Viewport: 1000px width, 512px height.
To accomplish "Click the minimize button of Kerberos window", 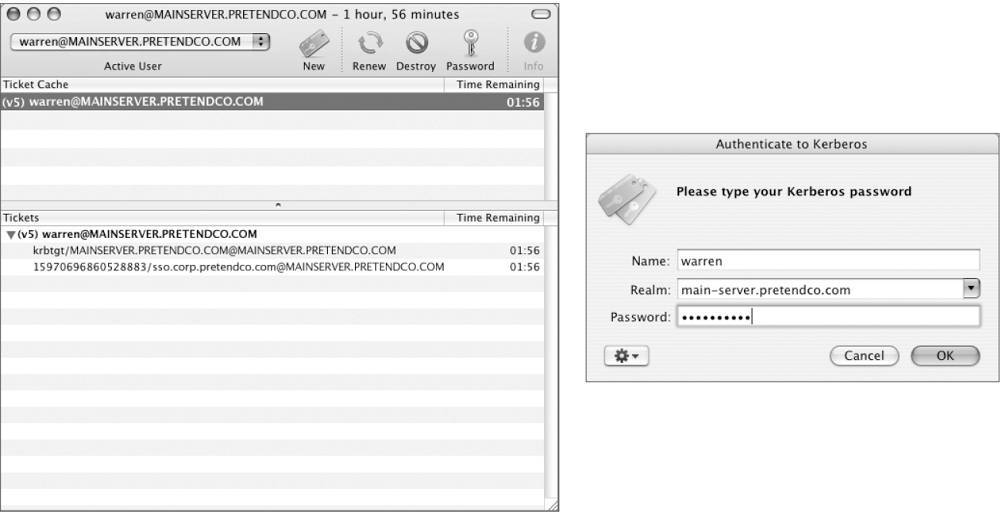I will [x=34, y=14].
